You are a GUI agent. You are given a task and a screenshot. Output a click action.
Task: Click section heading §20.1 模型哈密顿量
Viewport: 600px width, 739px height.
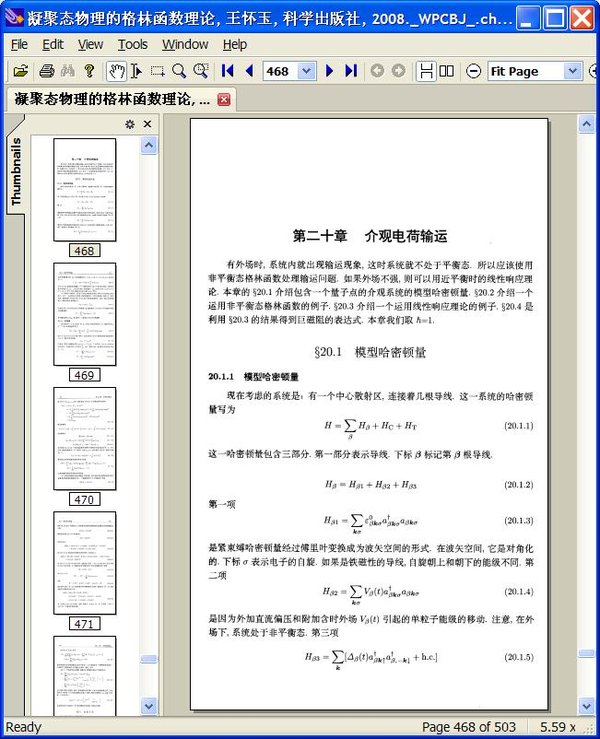[370, 352]
